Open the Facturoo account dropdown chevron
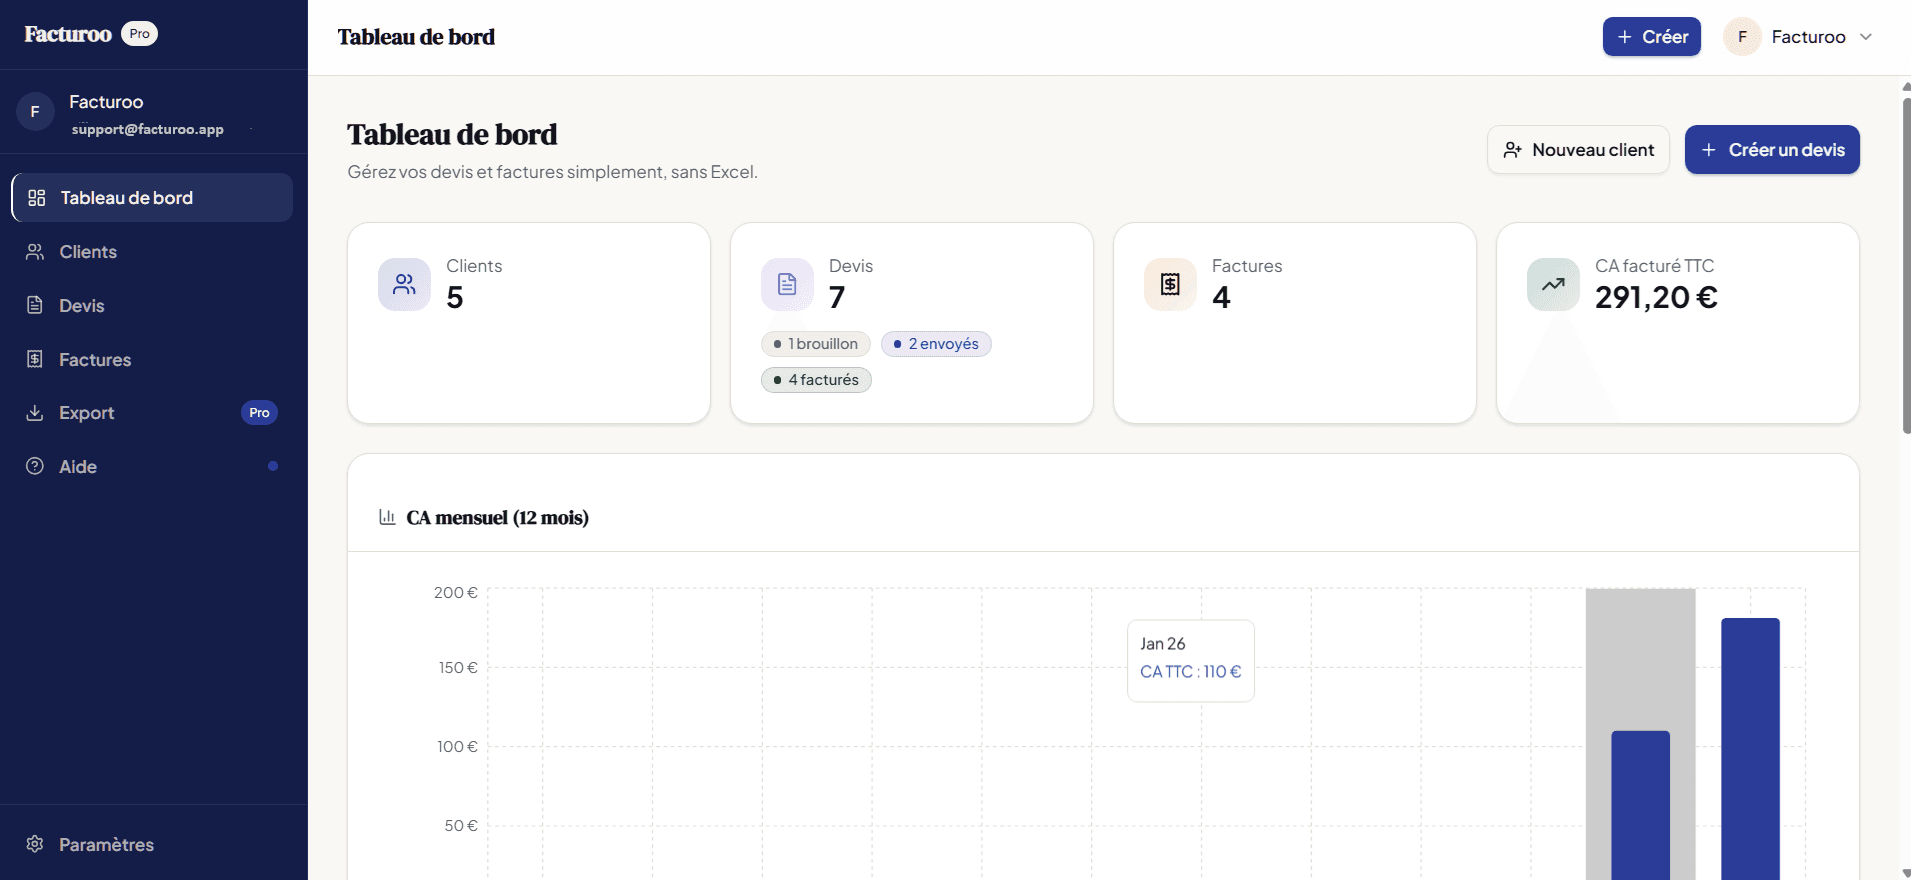Screen dimensions: 1911x880 pos(1865,37)
